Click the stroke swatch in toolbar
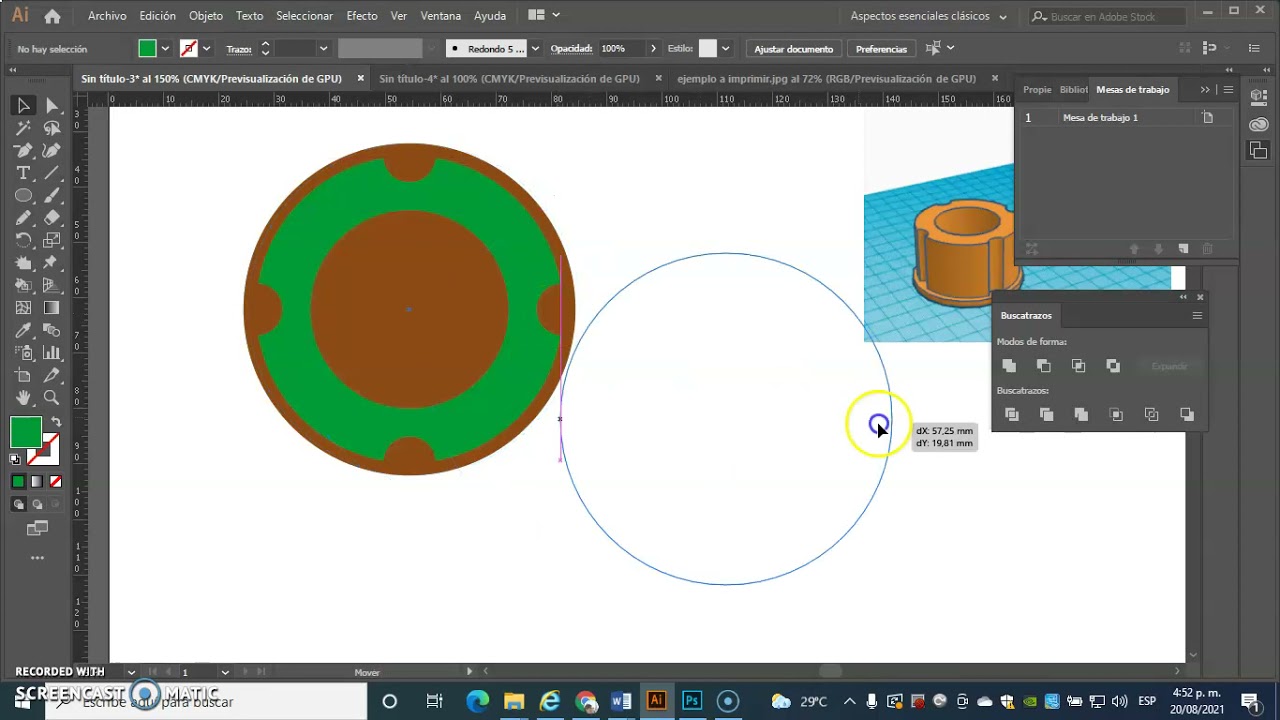Screen dimensions: 1280x720 [42, 451]
